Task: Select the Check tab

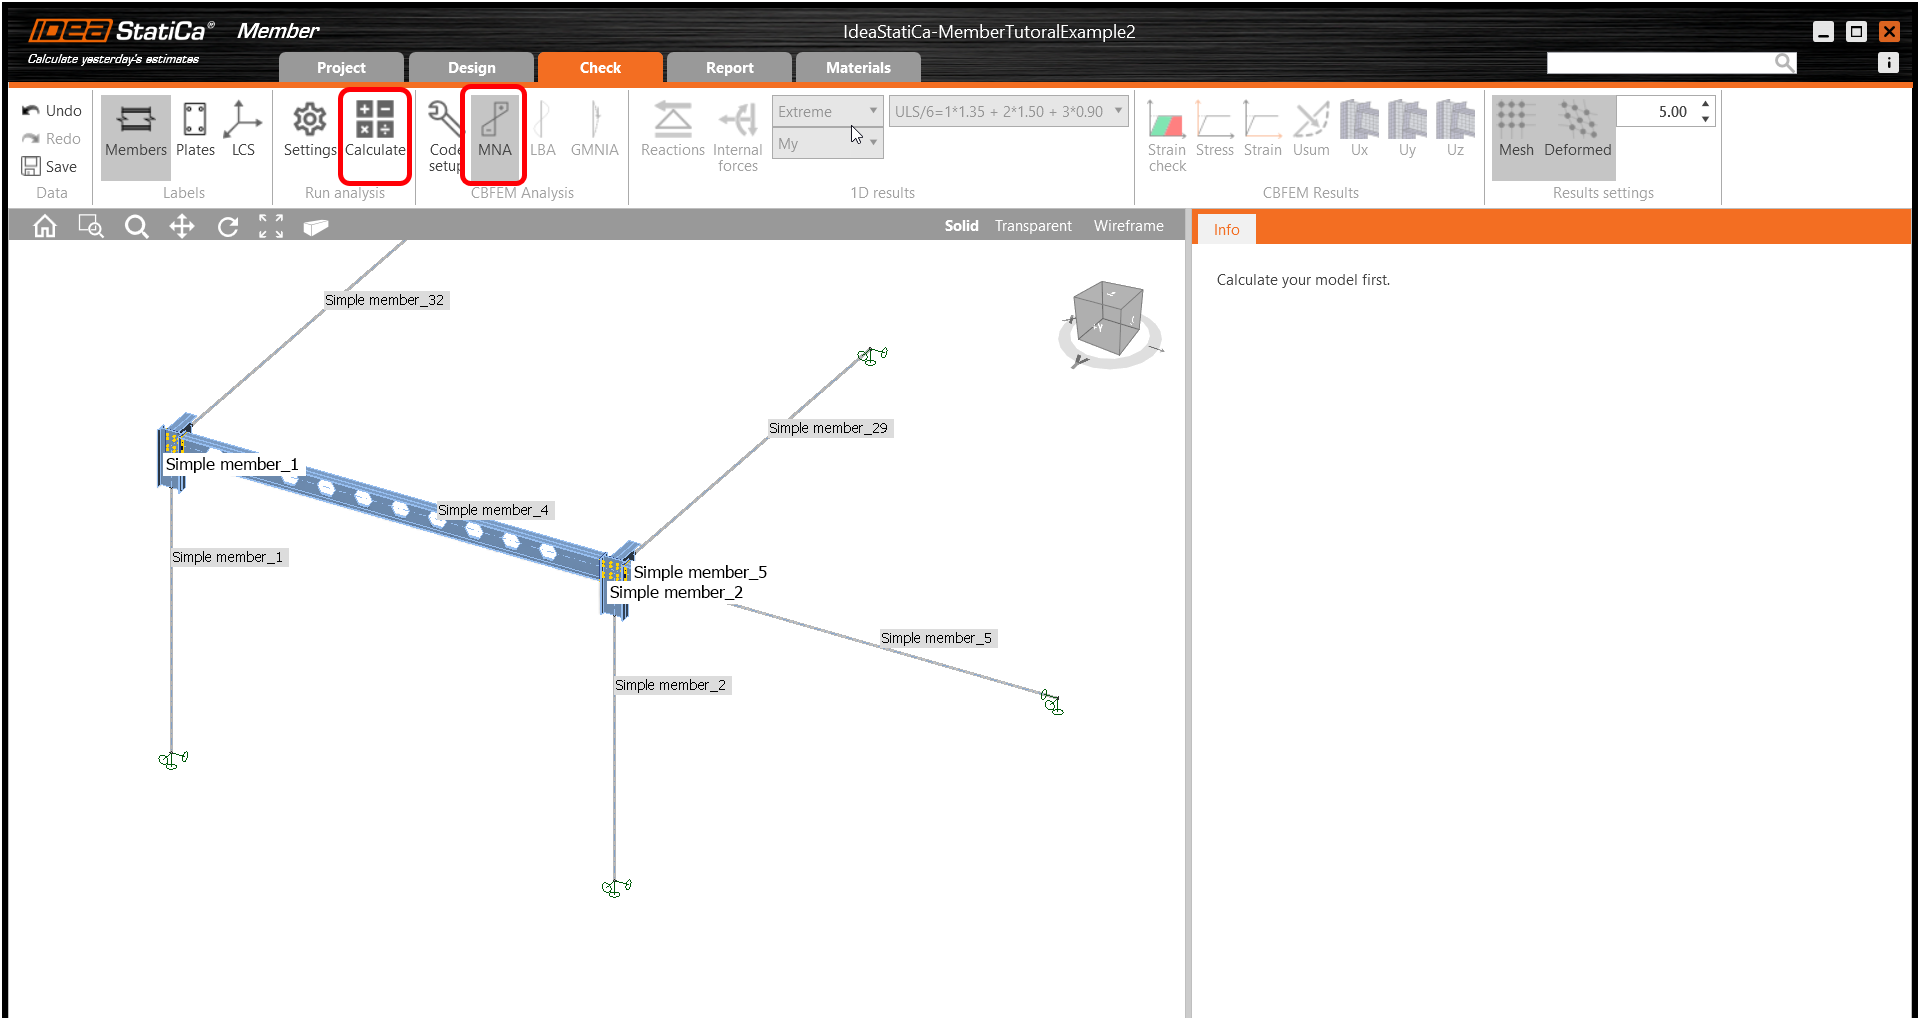Action: click(600, 68)
